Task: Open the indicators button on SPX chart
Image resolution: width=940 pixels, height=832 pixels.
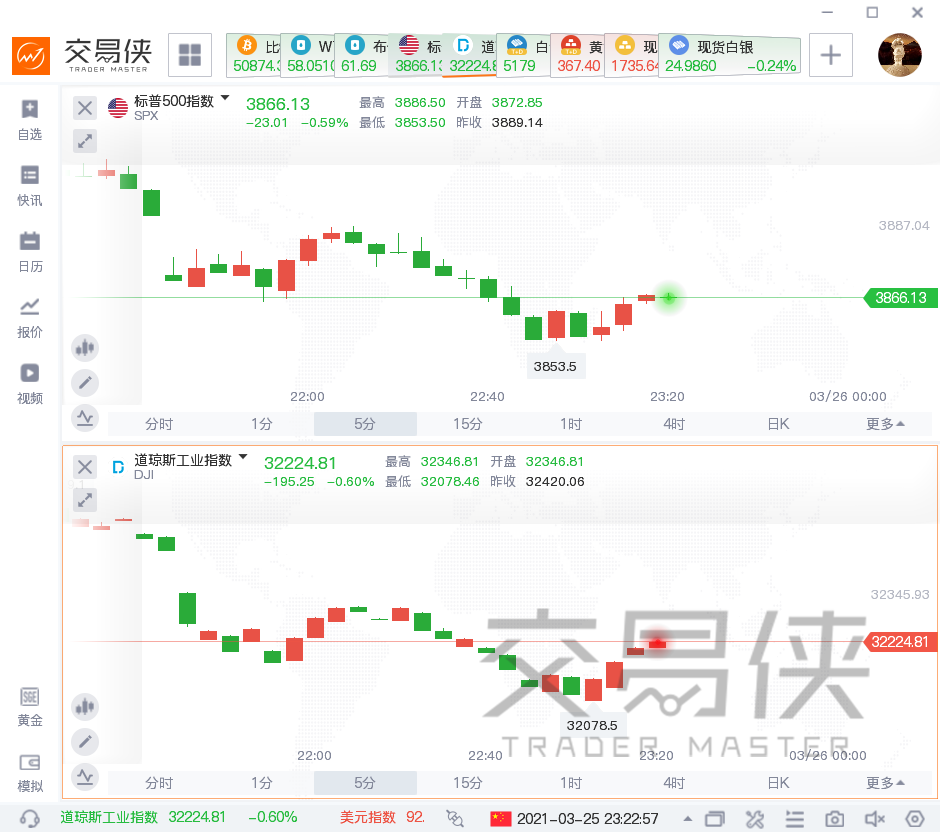Action: coord(85,418)
